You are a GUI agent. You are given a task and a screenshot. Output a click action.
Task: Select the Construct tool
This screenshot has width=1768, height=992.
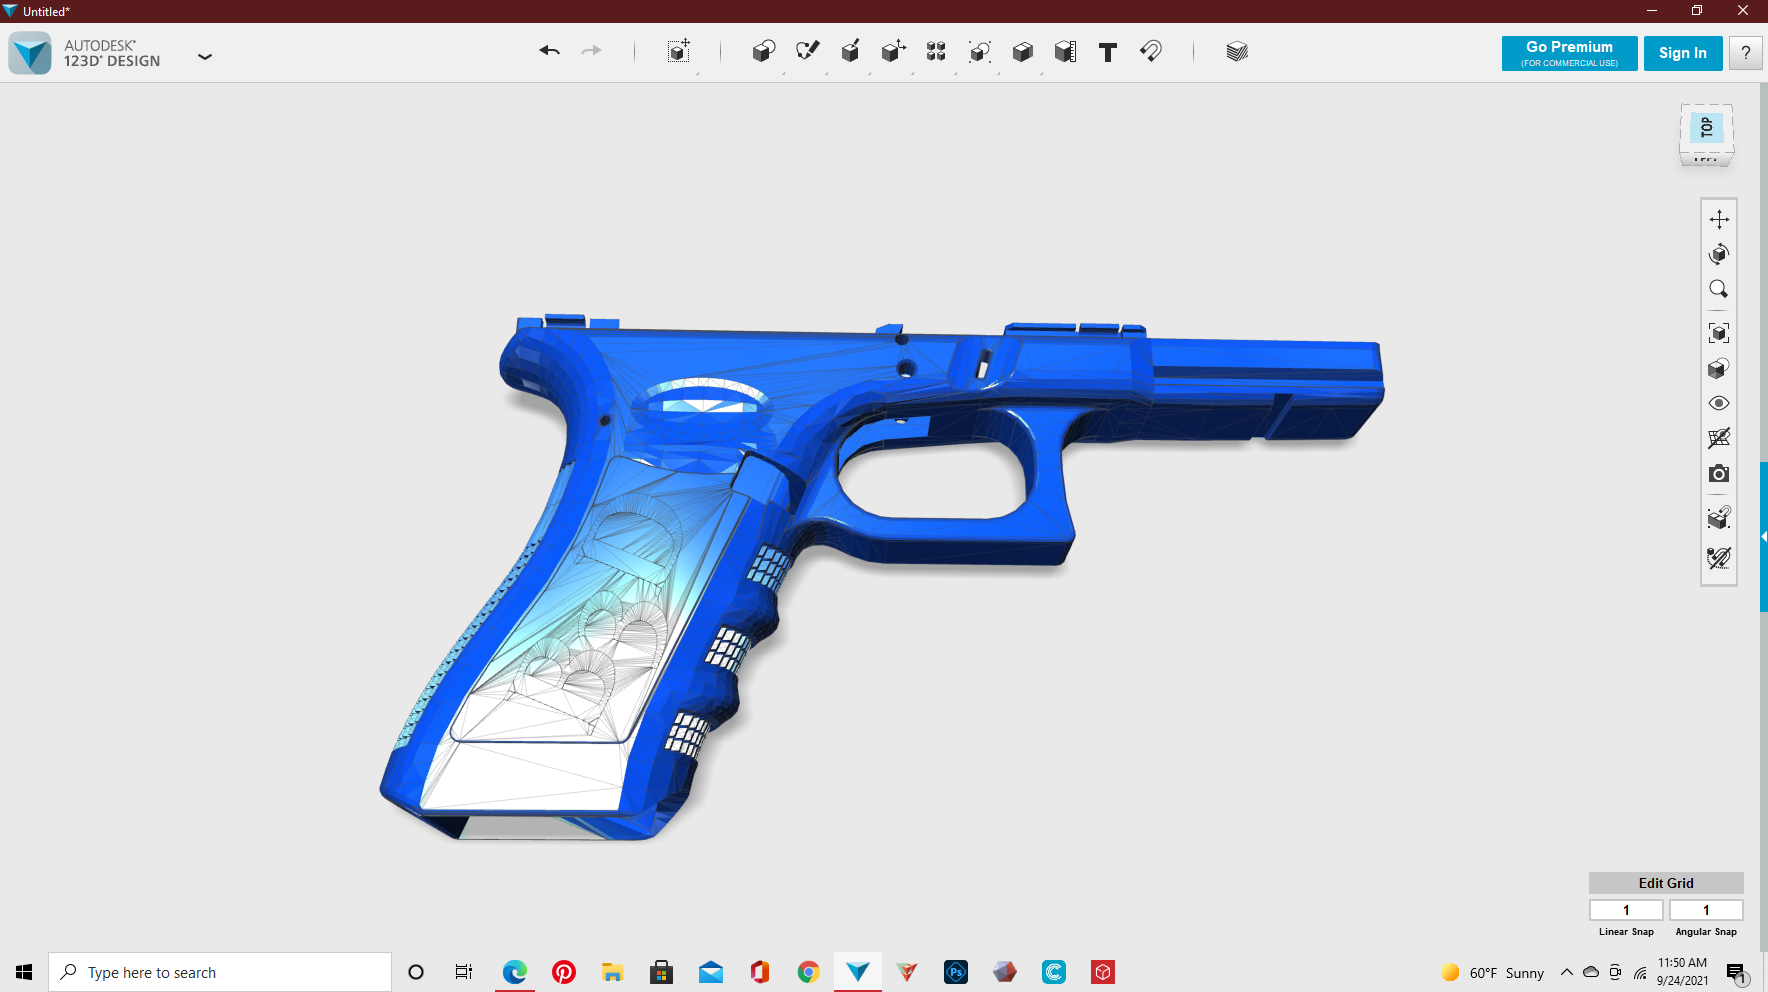(x=851, y=52)
